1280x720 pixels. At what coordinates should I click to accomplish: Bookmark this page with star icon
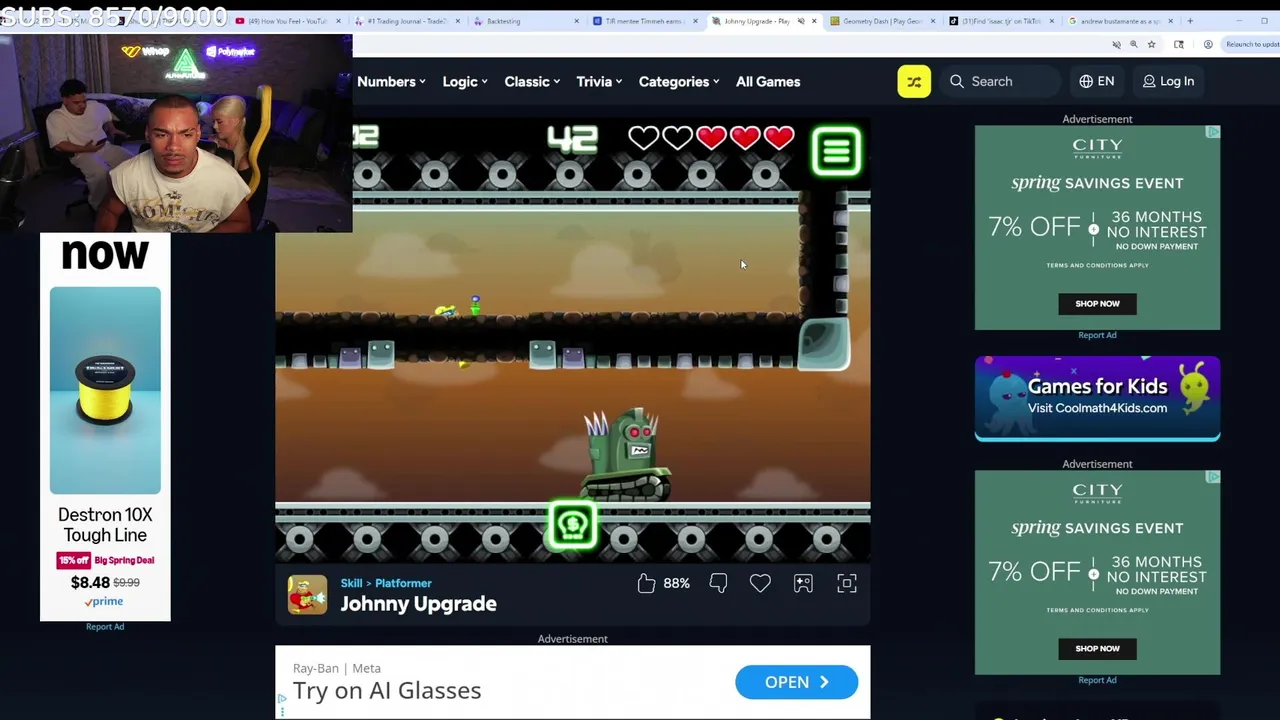coord(1151,44)
